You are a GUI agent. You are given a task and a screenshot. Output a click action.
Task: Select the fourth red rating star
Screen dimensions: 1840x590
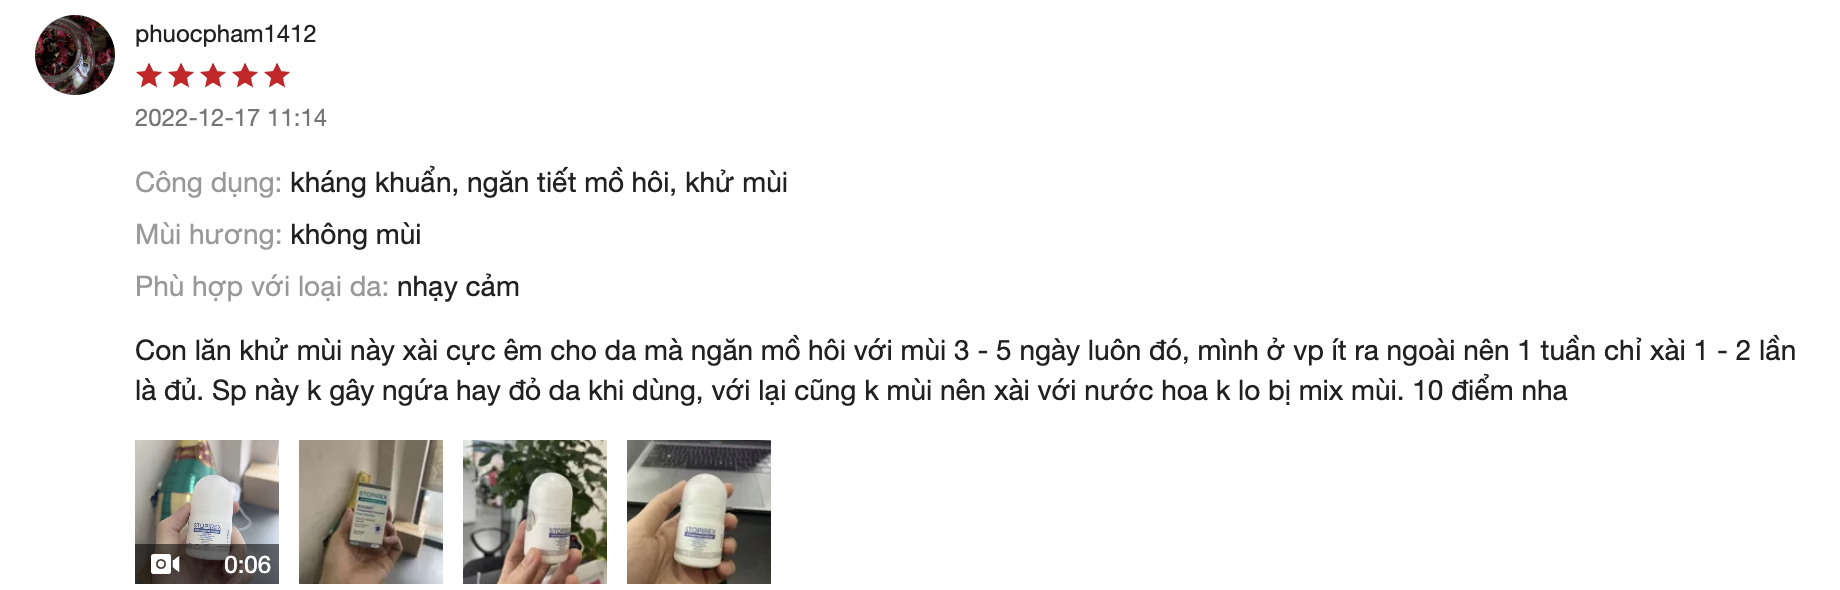coord(245,75)
